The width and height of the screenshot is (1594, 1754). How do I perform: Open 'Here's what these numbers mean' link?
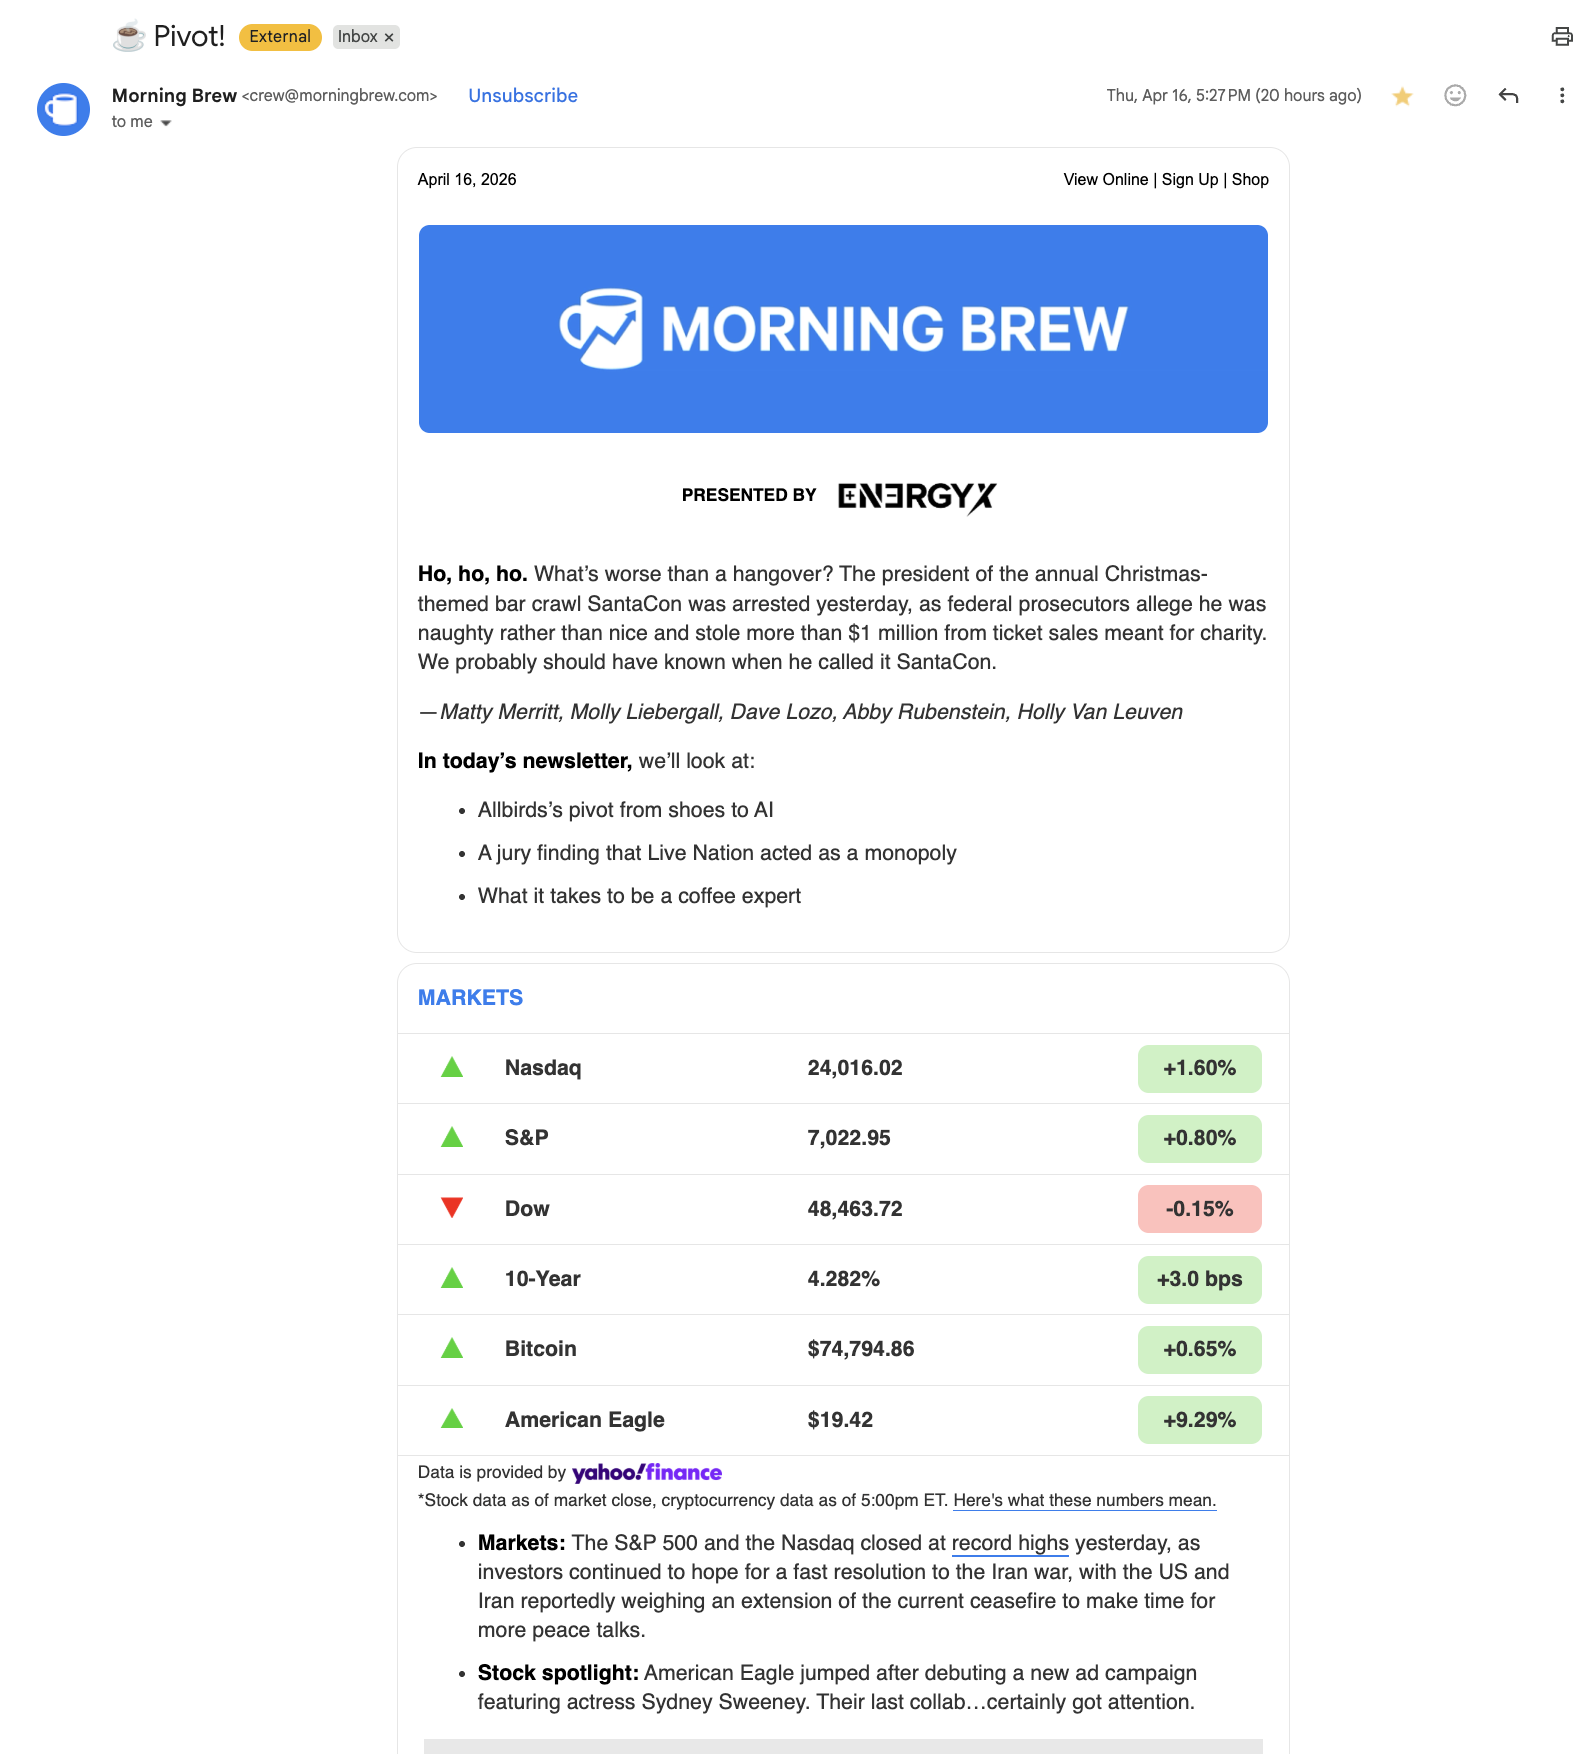(1084, 1500)
